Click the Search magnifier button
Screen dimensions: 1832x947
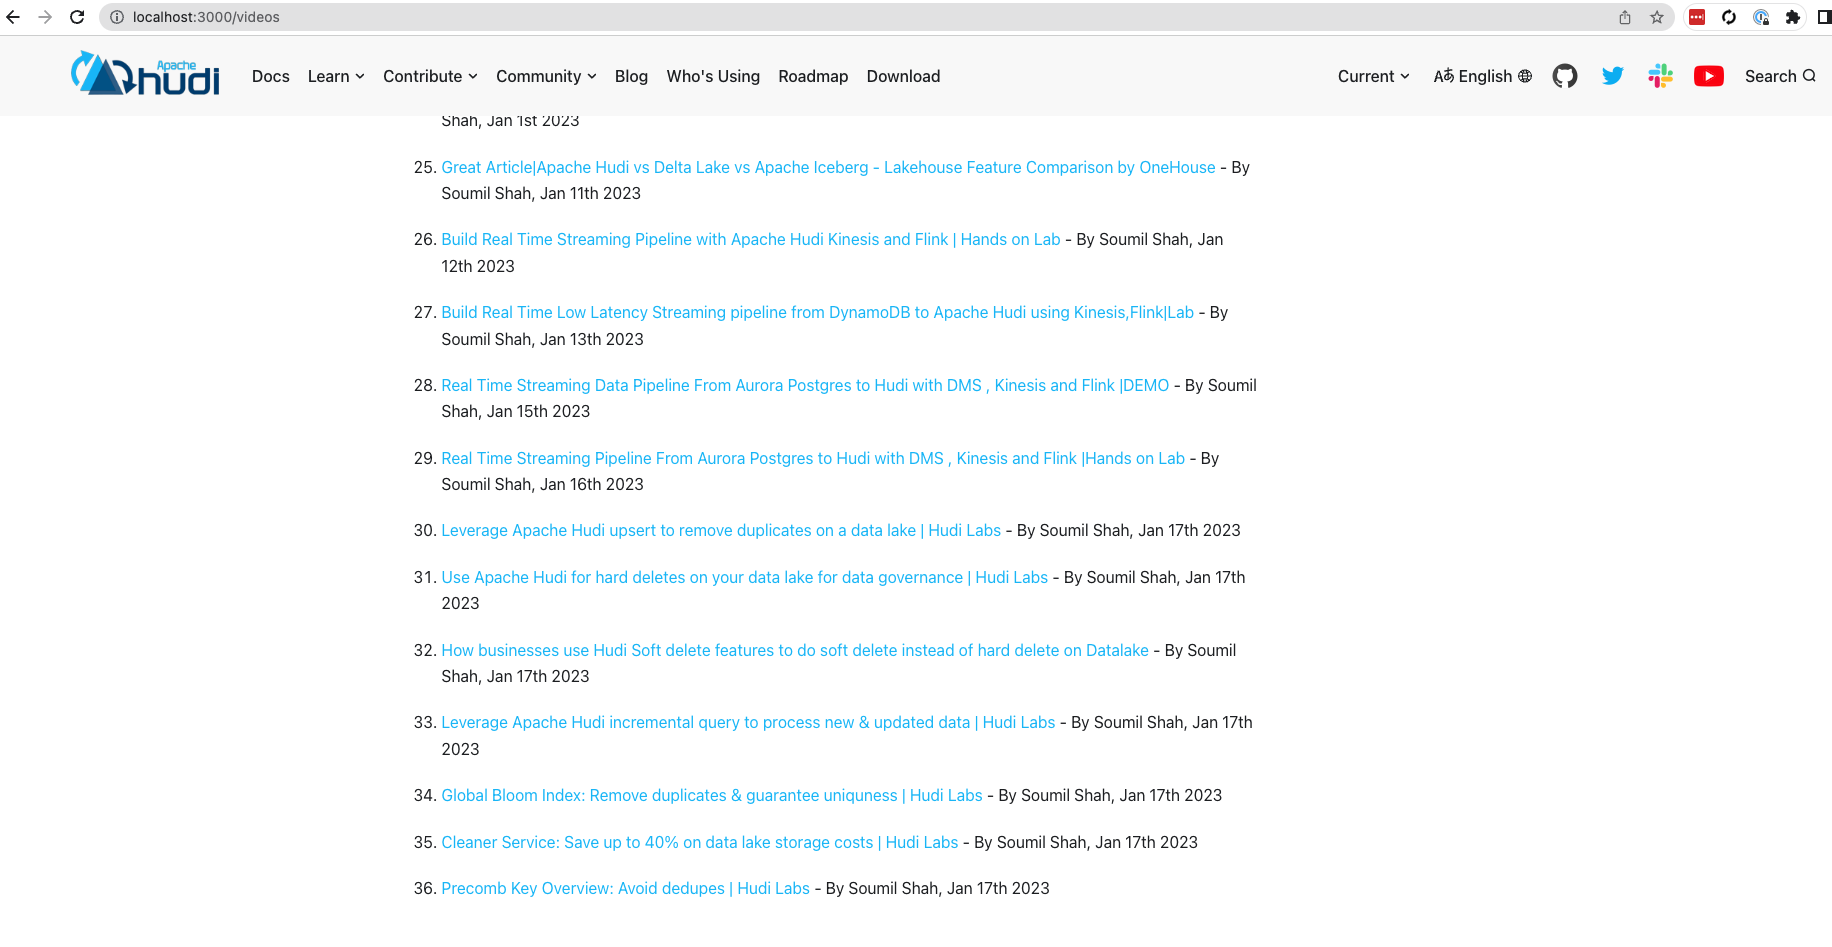coord(1780,76)
